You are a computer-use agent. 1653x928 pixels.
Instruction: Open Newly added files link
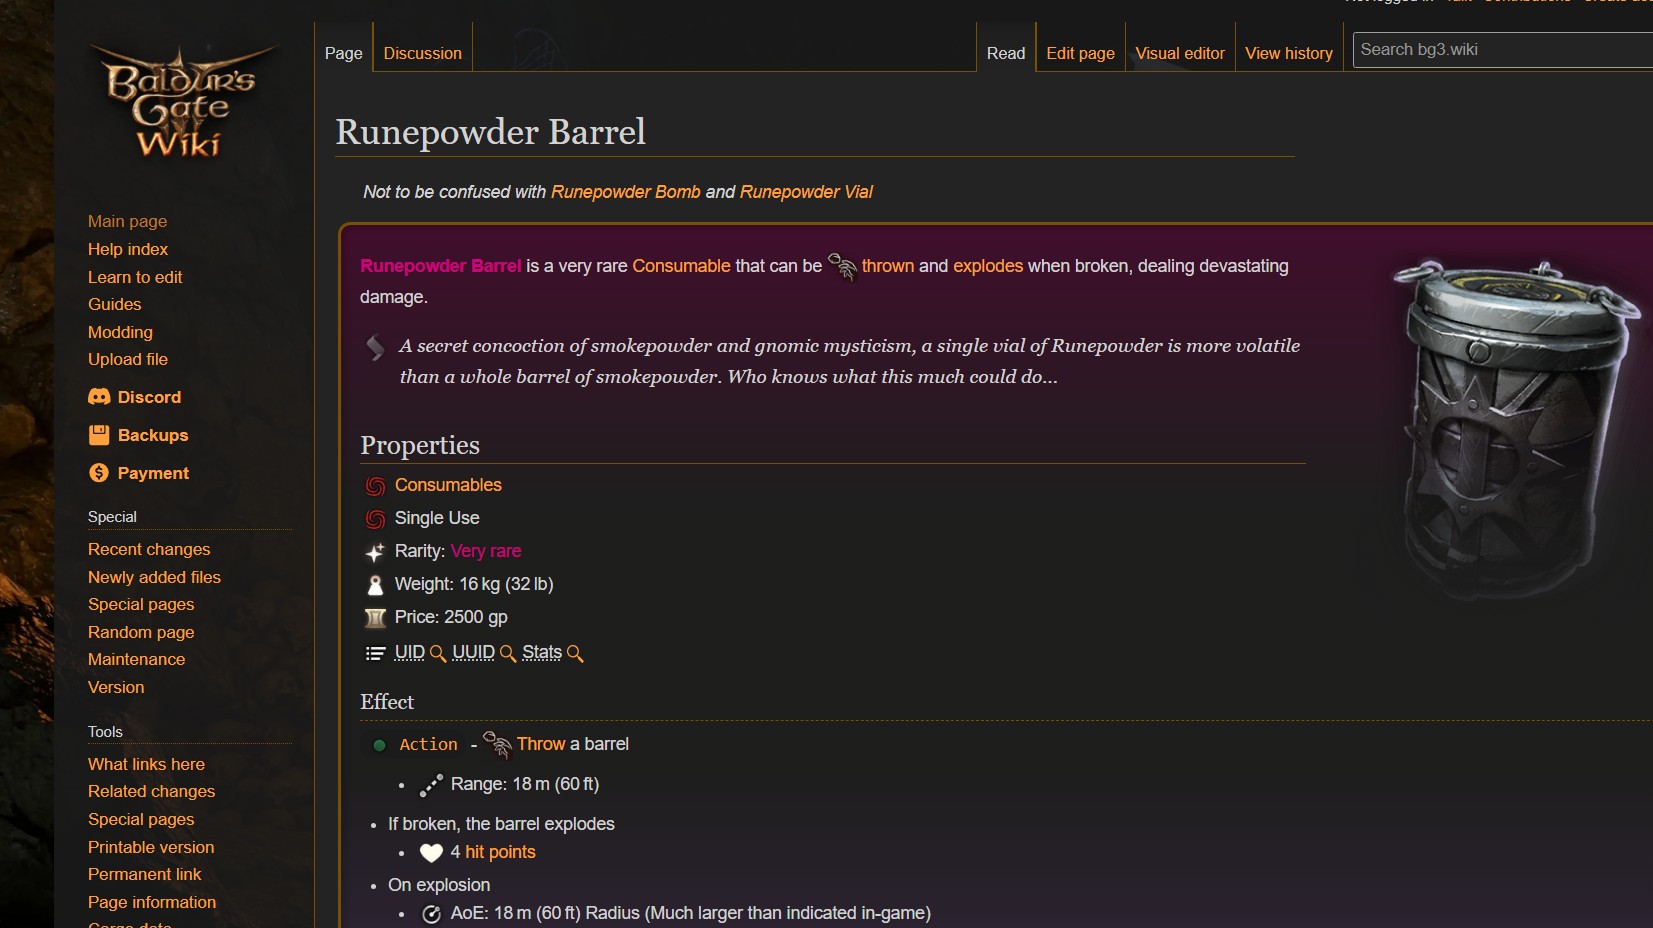154,577
